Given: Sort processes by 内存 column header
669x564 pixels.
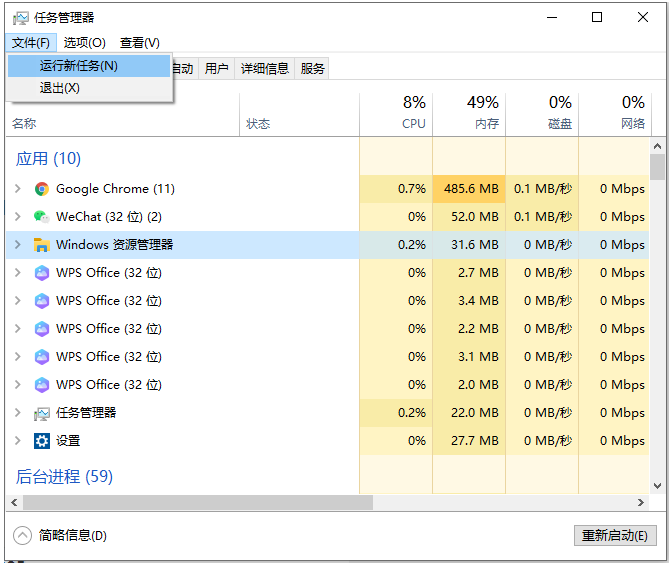Looking at the screenshot, I should 469,112.
